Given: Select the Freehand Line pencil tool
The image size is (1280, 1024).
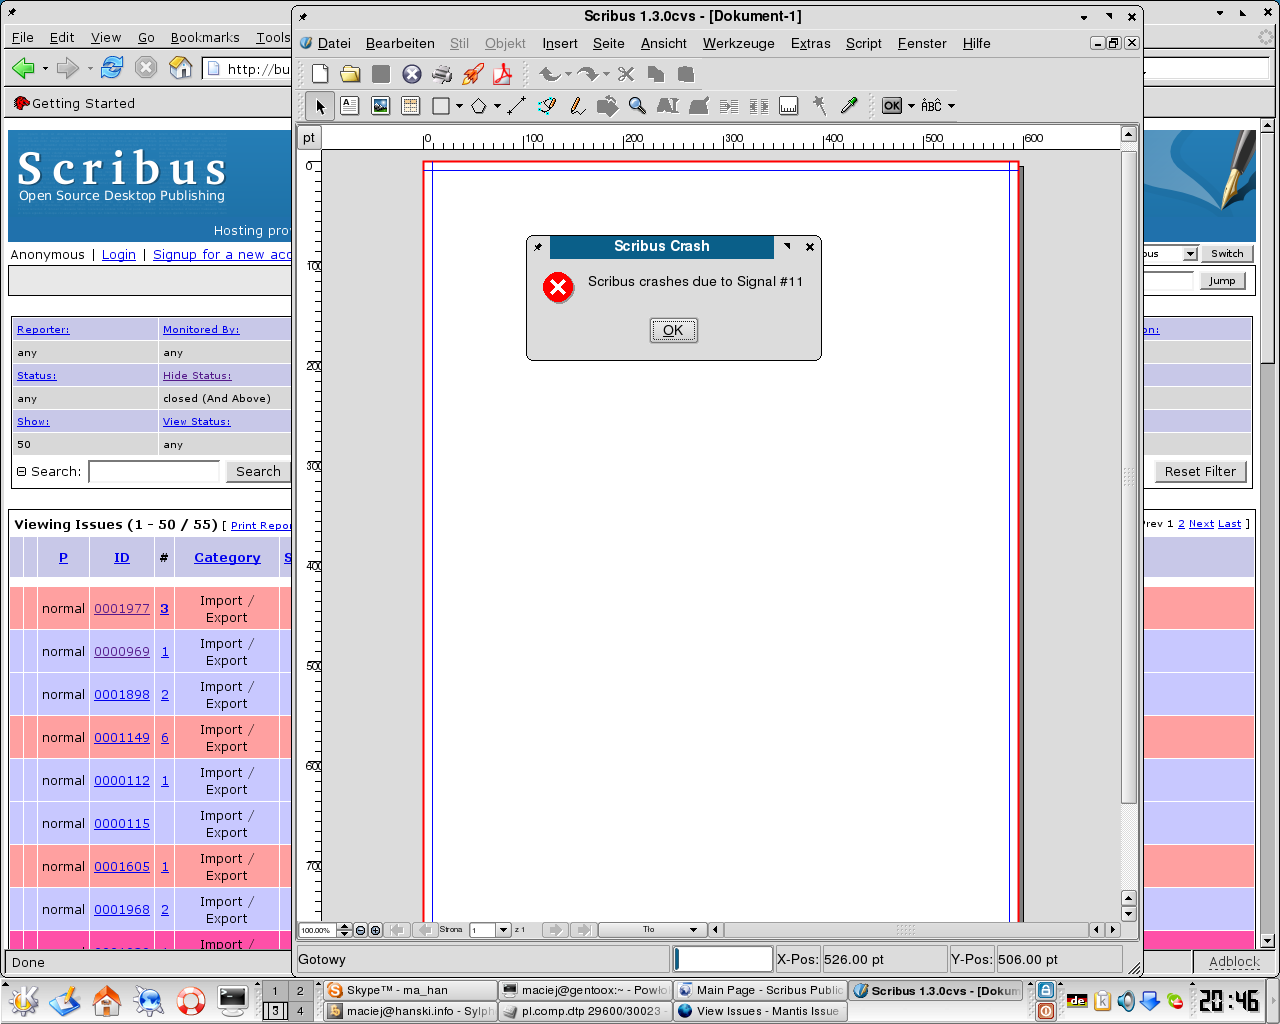Looking at the screenshot, I should 577,106.
